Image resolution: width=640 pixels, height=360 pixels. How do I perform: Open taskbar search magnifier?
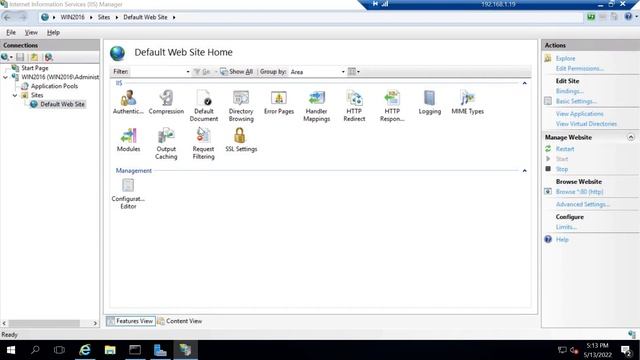click(35, 350)
